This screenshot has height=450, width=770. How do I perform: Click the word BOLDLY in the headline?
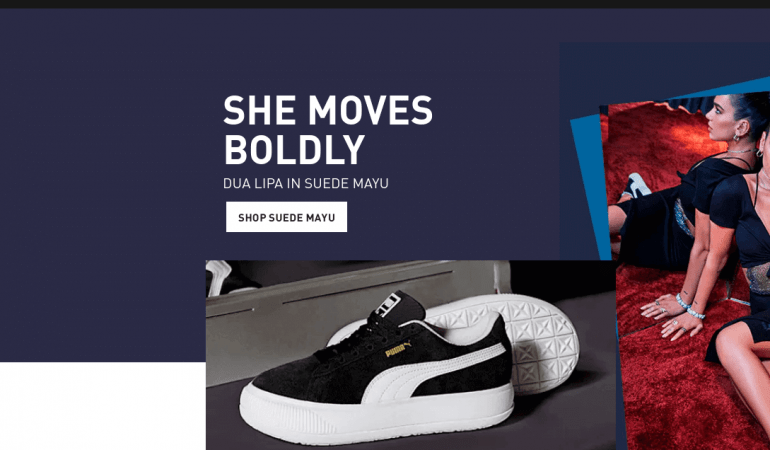pos(294,149)
